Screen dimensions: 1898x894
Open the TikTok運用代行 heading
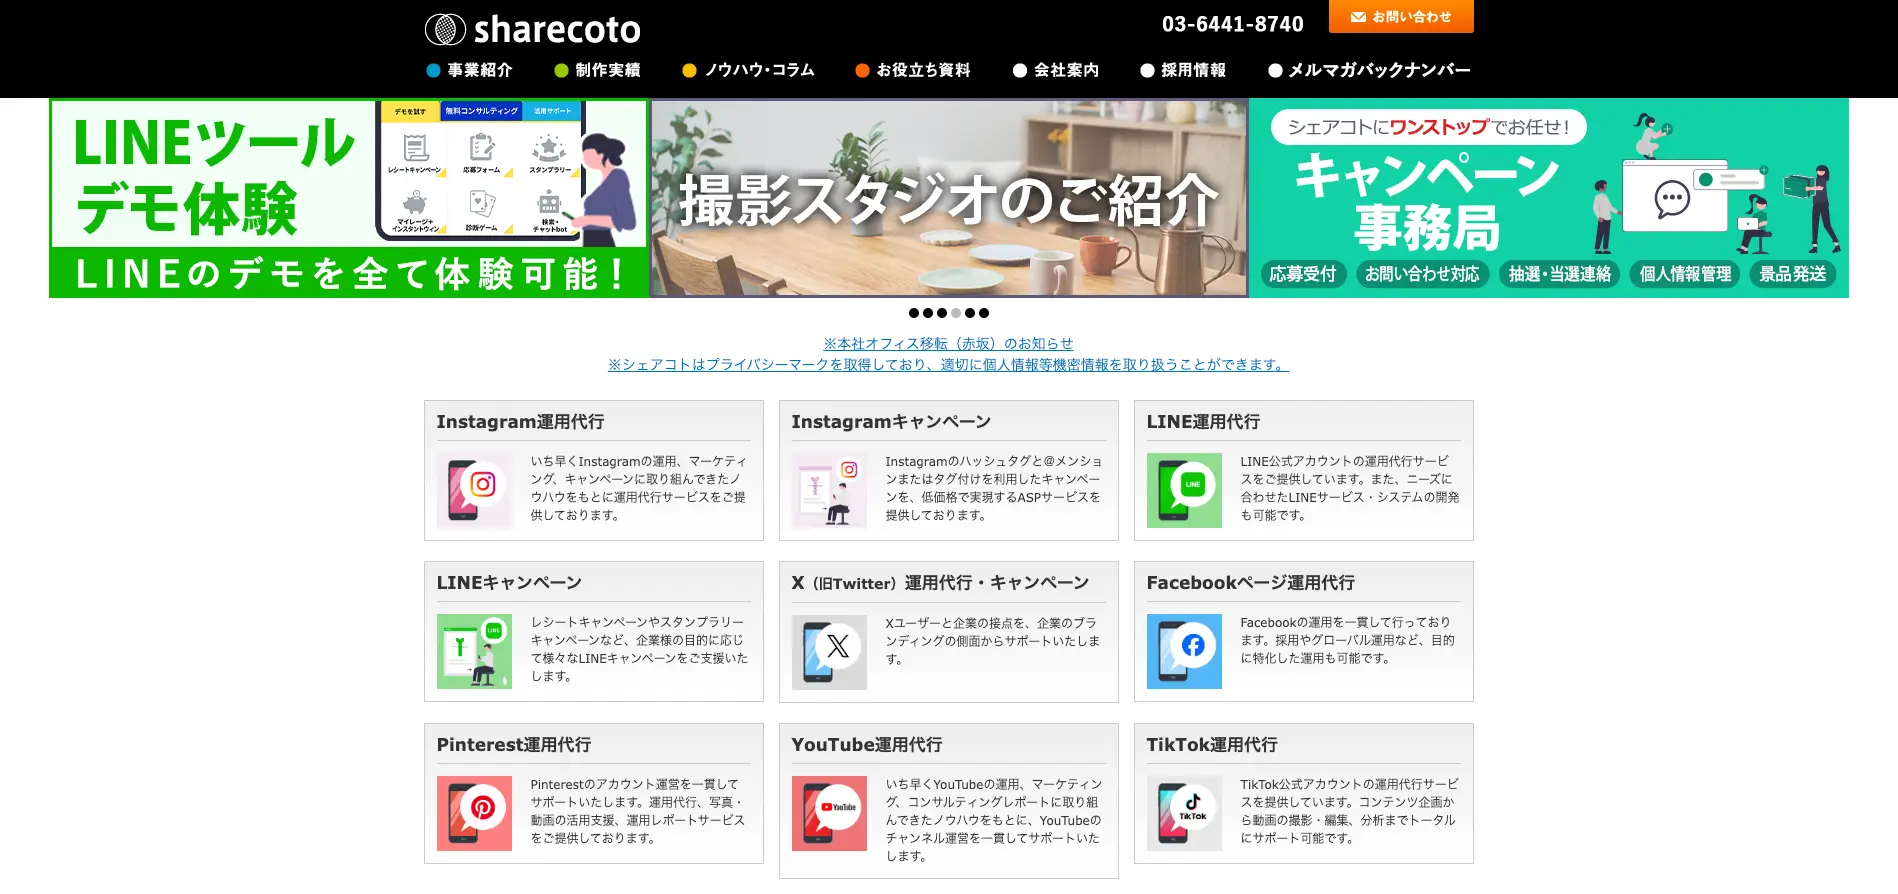tap(1211, 745)
